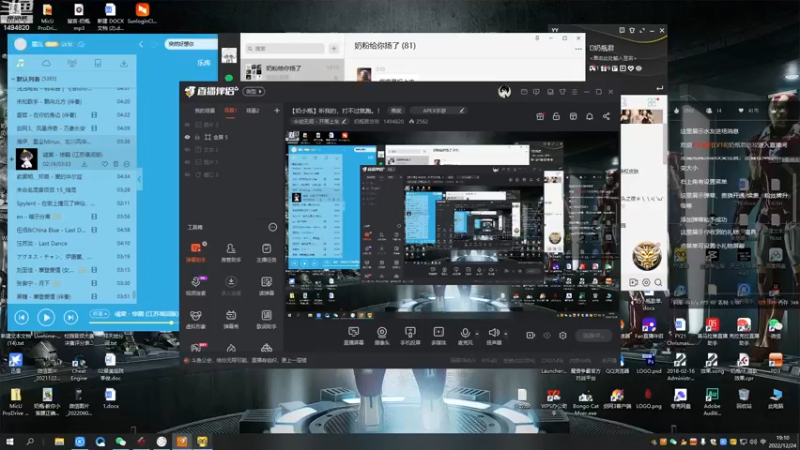Open the 读弹幕 tool
Screen dimensions: 800x450
pyautogui.click(x=266, y=286)
